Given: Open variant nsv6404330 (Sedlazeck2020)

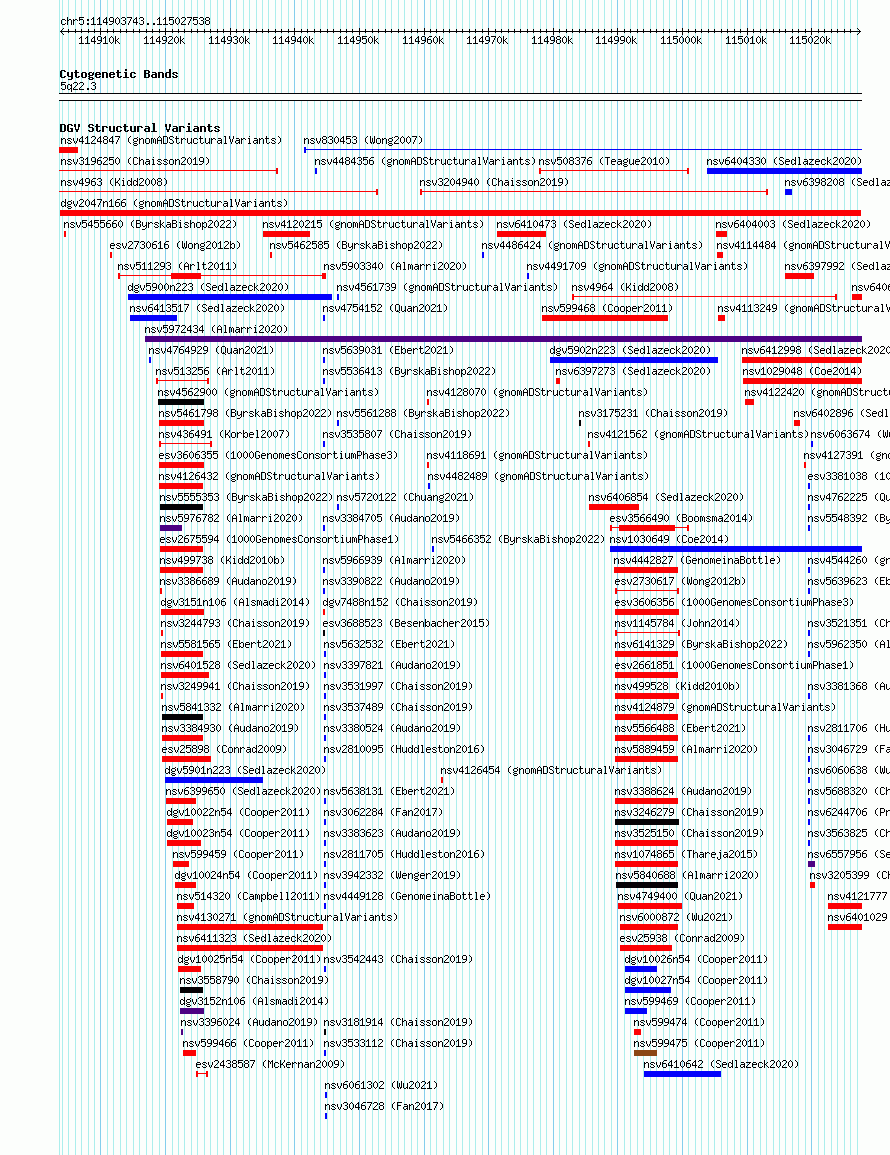Looking at the screenshot, I should coord(784,161).
